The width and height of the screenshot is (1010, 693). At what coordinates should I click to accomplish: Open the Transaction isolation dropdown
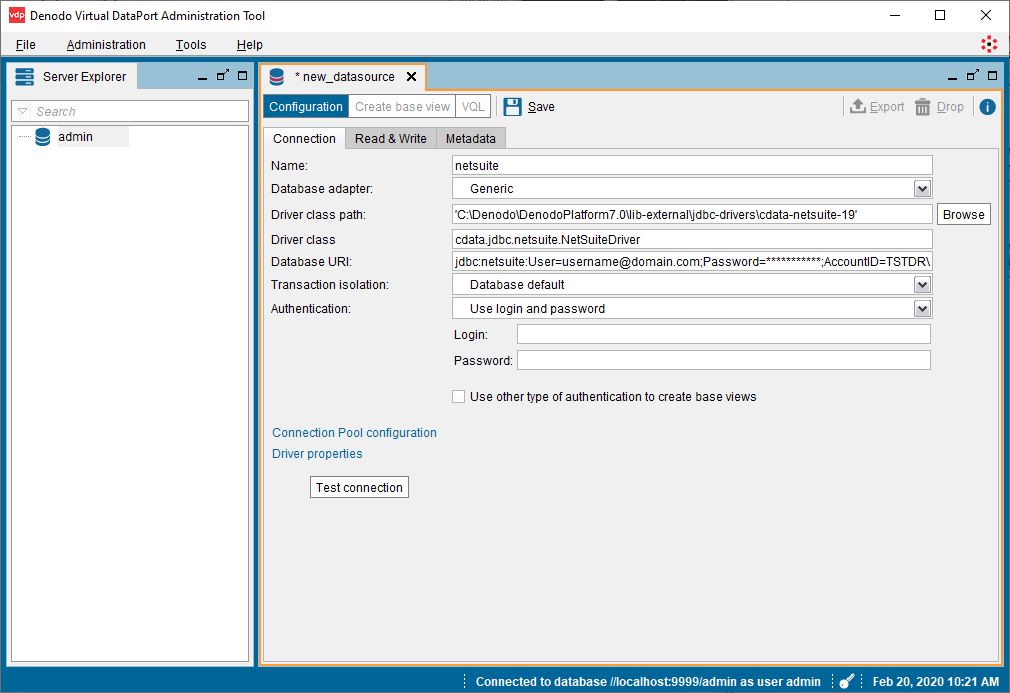pyautogui.click(x=922, y=285)
